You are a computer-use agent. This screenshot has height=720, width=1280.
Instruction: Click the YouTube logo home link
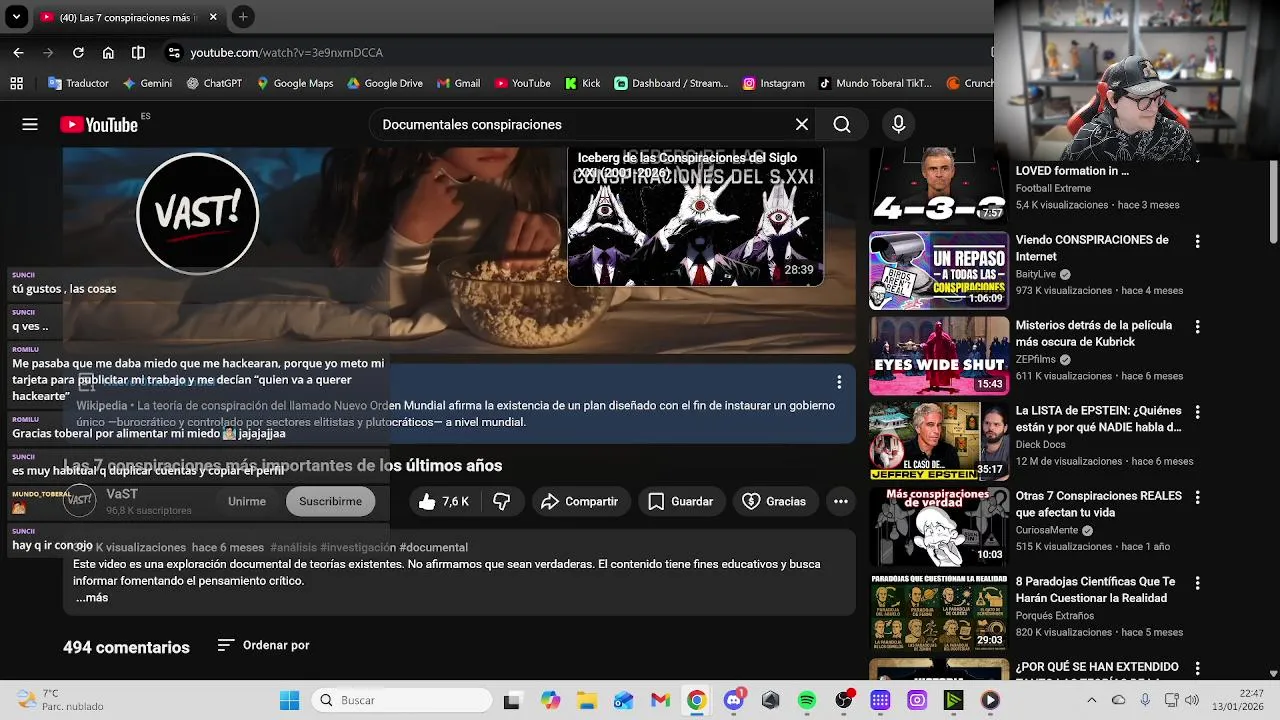tap(99, 124)
